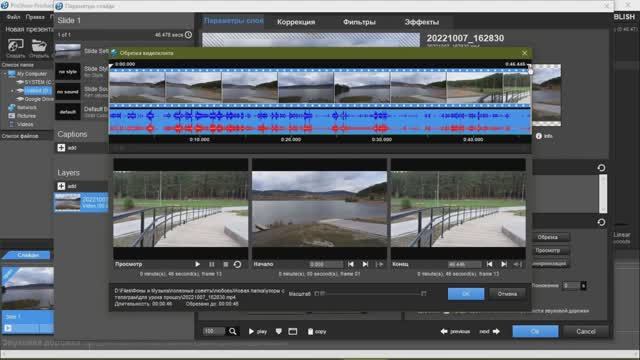This screenshot has width=640, height=360.
Task: Select the 20221007 video layer
Action: [81, 202]
